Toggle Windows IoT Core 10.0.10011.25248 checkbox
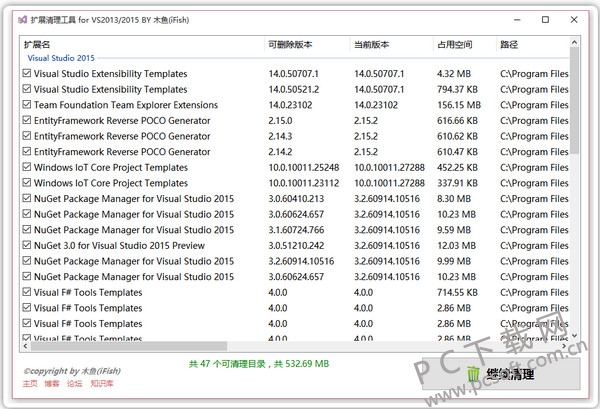 pos(26,166)
